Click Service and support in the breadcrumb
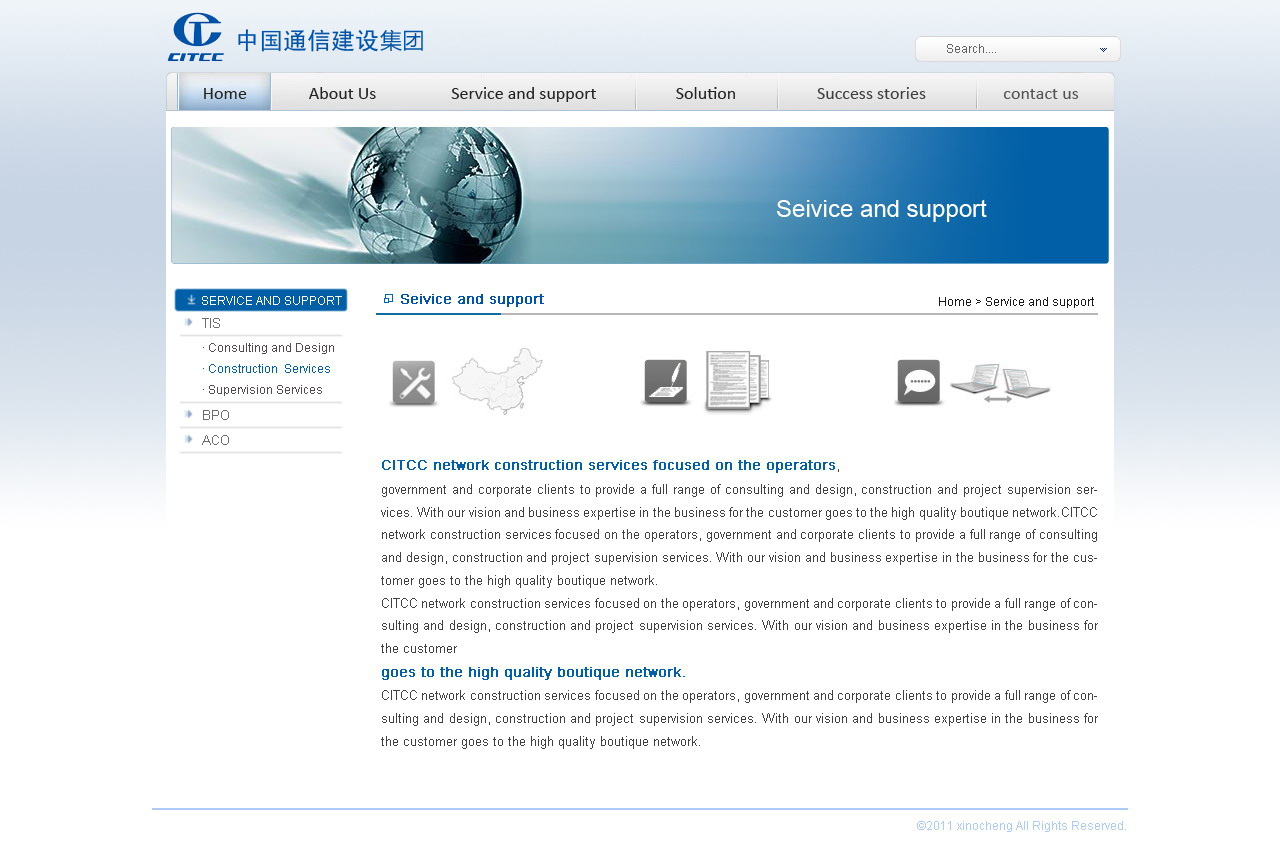The image size is (1280, 866). coord(1040,302)
